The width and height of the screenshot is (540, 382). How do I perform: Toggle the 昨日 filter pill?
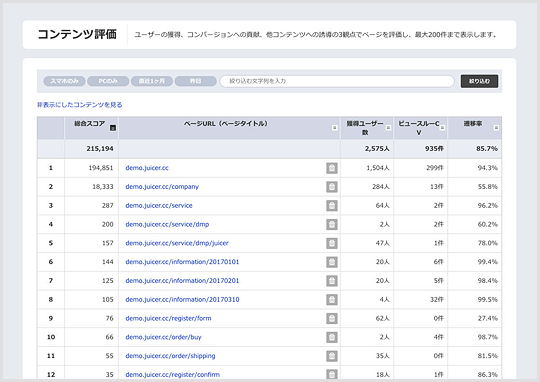196,81
